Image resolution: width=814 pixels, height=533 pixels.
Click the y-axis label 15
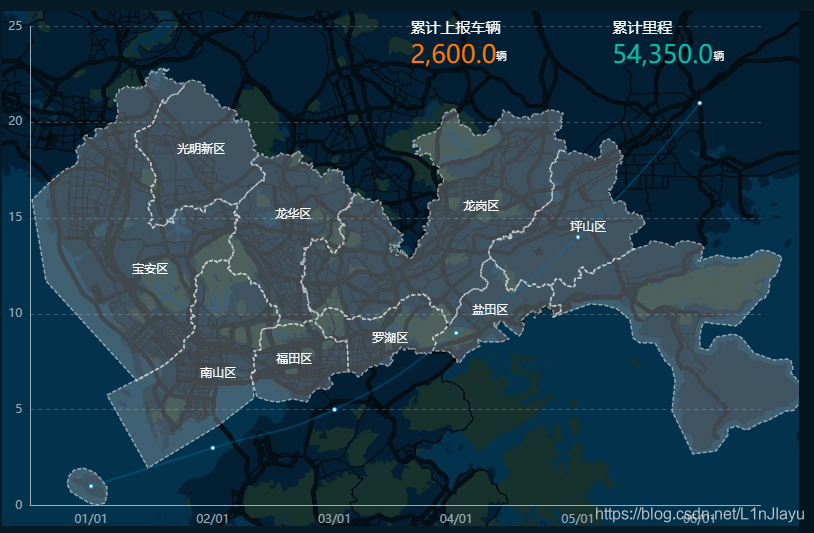[16, 217]
